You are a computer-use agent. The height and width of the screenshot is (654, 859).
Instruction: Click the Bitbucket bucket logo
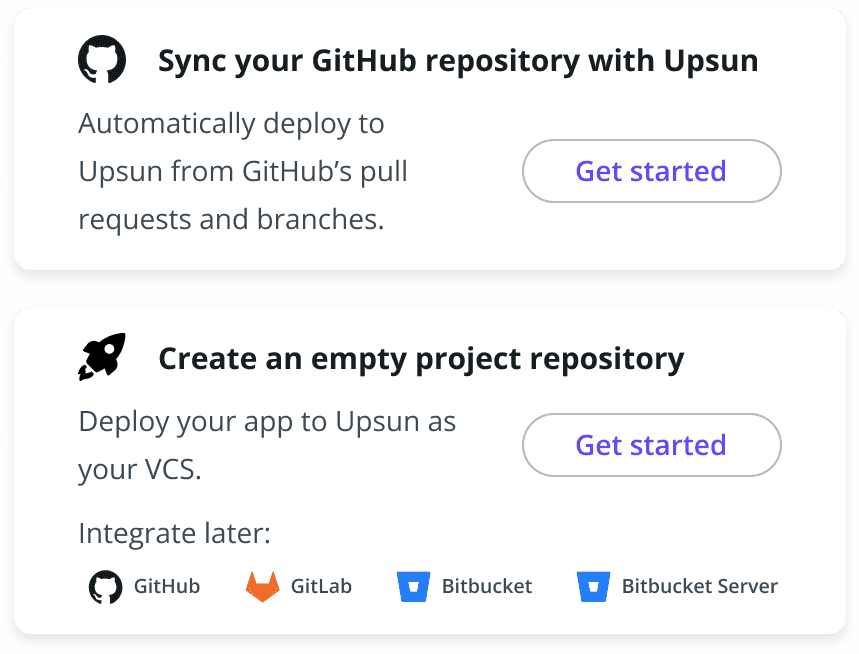pos(414,587)
